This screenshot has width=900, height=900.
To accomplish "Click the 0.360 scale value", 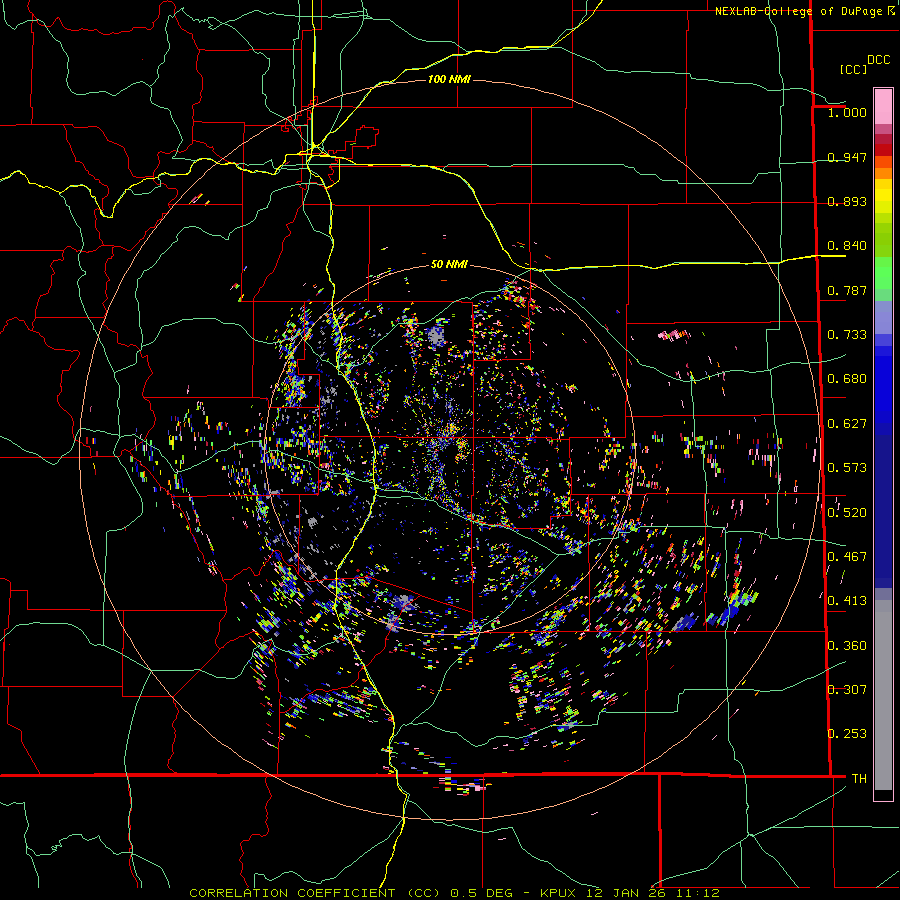I will [x=847, y=646].
